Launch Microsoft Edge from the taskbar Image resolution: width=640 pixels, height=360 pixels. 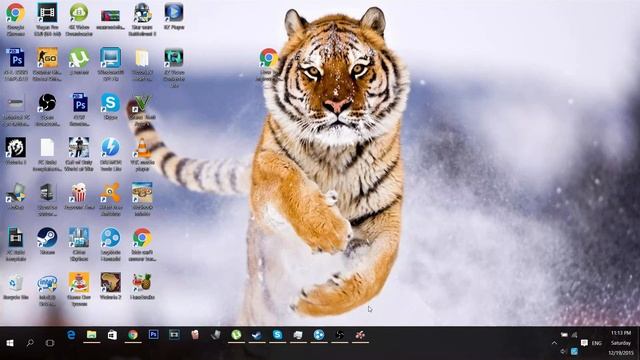71,335
